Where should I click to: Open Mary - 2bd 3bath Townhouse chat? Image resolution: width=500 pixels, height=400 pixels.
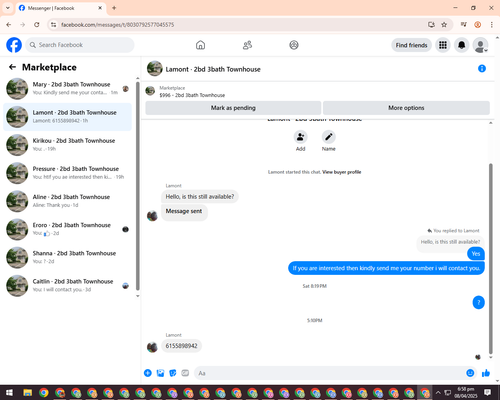[67, 89]
